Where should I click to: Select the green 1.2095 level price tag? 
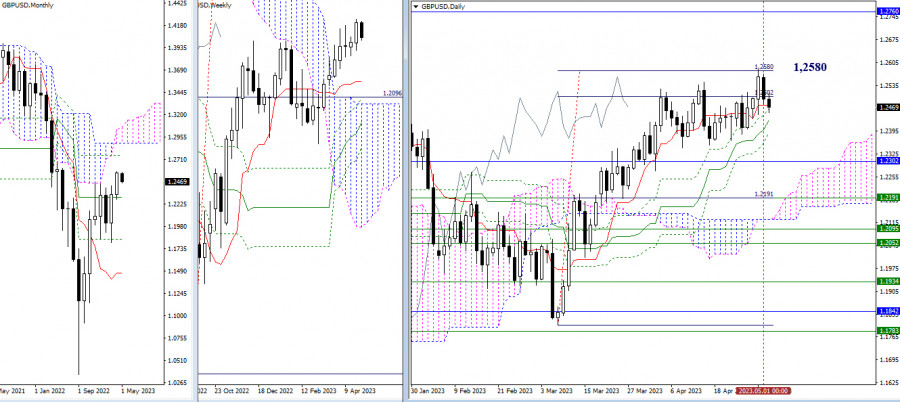[x=887, y=229]
